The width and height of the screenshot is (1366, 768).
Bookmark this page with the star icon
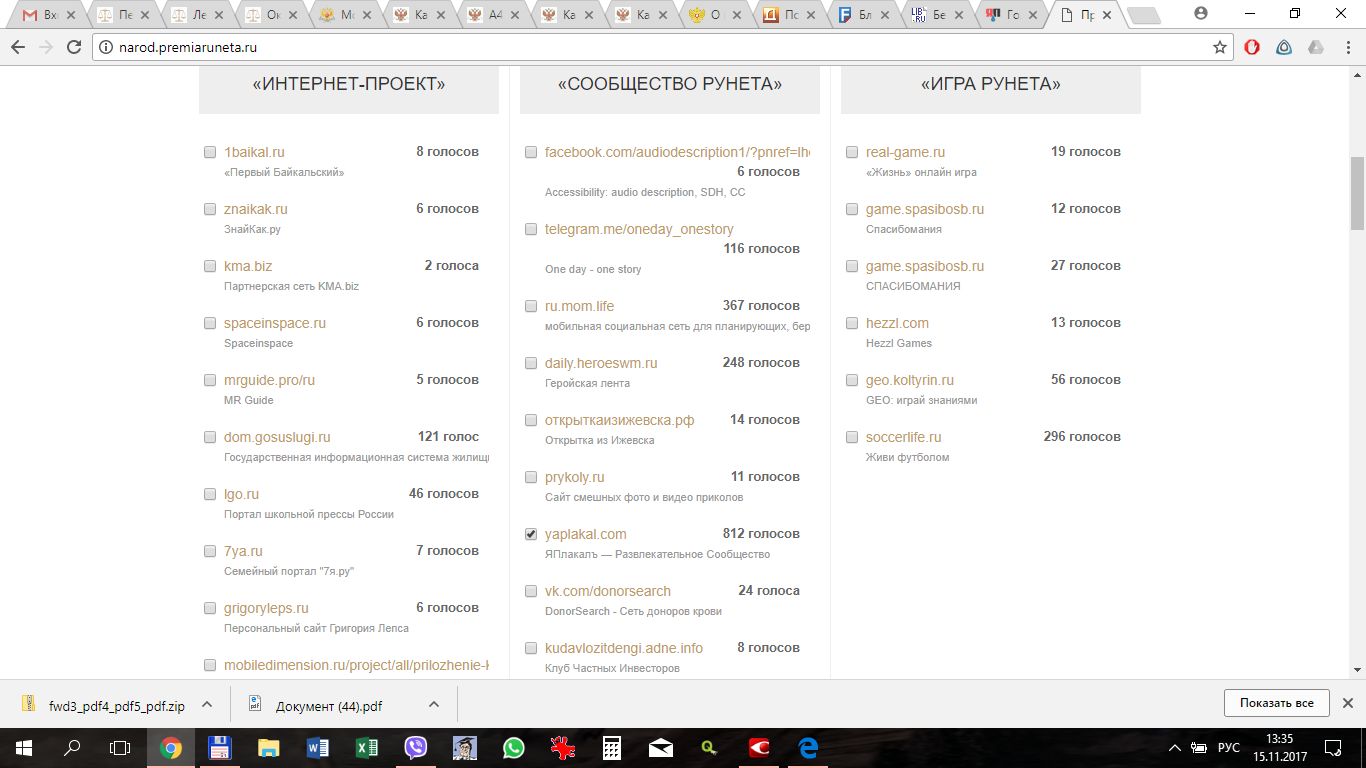[1219, 47]
